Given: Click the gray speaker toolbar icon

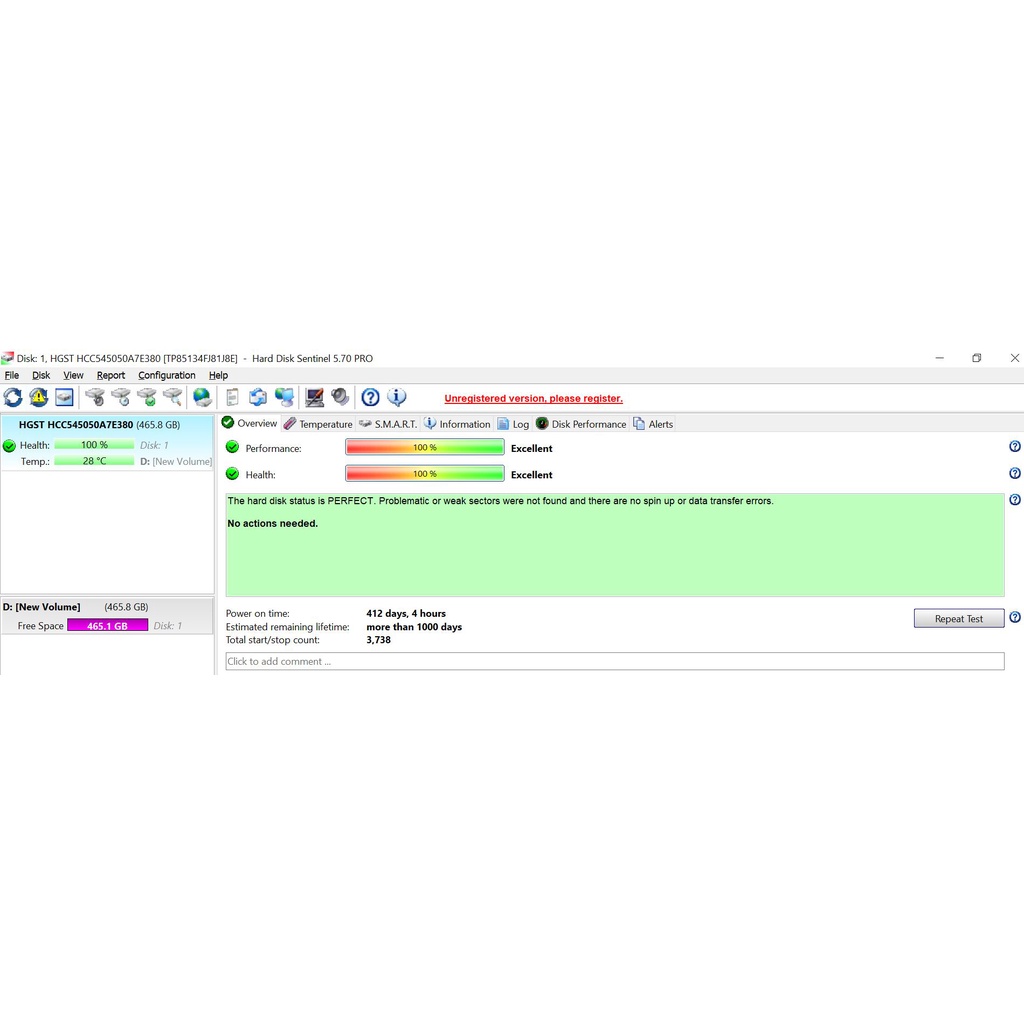Looking at the screenshot, I should point(341,398).
